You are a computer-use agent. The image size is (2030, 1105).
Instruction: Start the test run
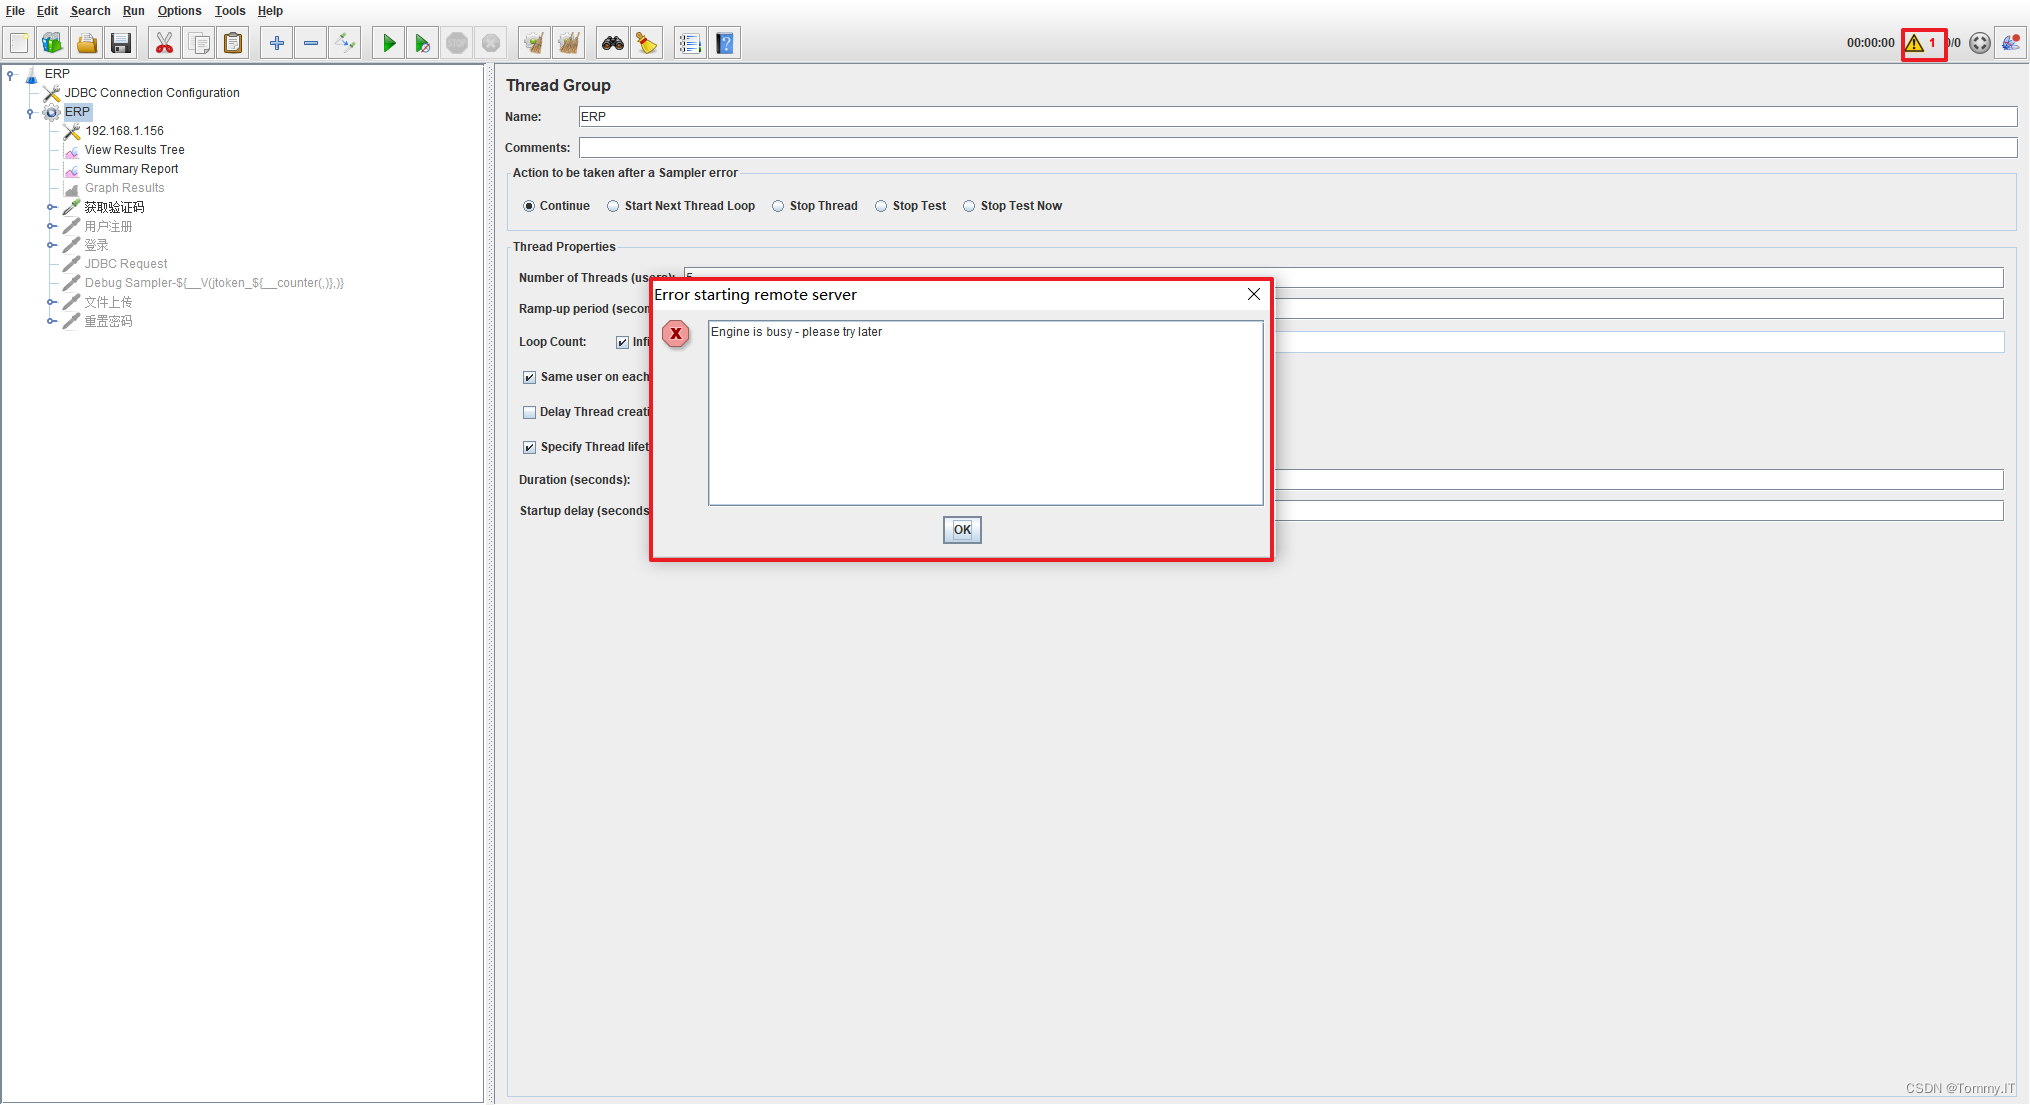[x=388, y=42]
